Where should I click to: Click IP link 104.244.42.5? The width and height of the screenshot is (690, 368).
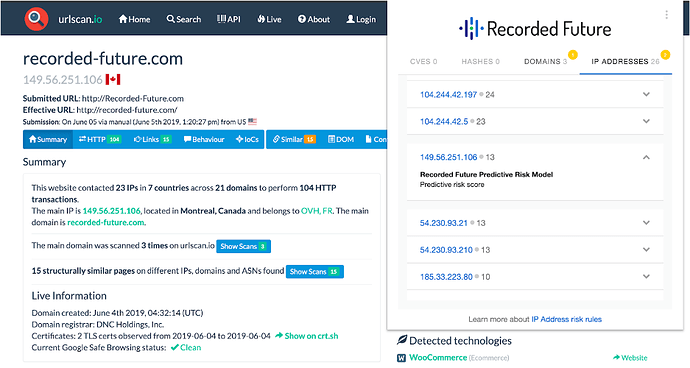[x=444, y=121]
